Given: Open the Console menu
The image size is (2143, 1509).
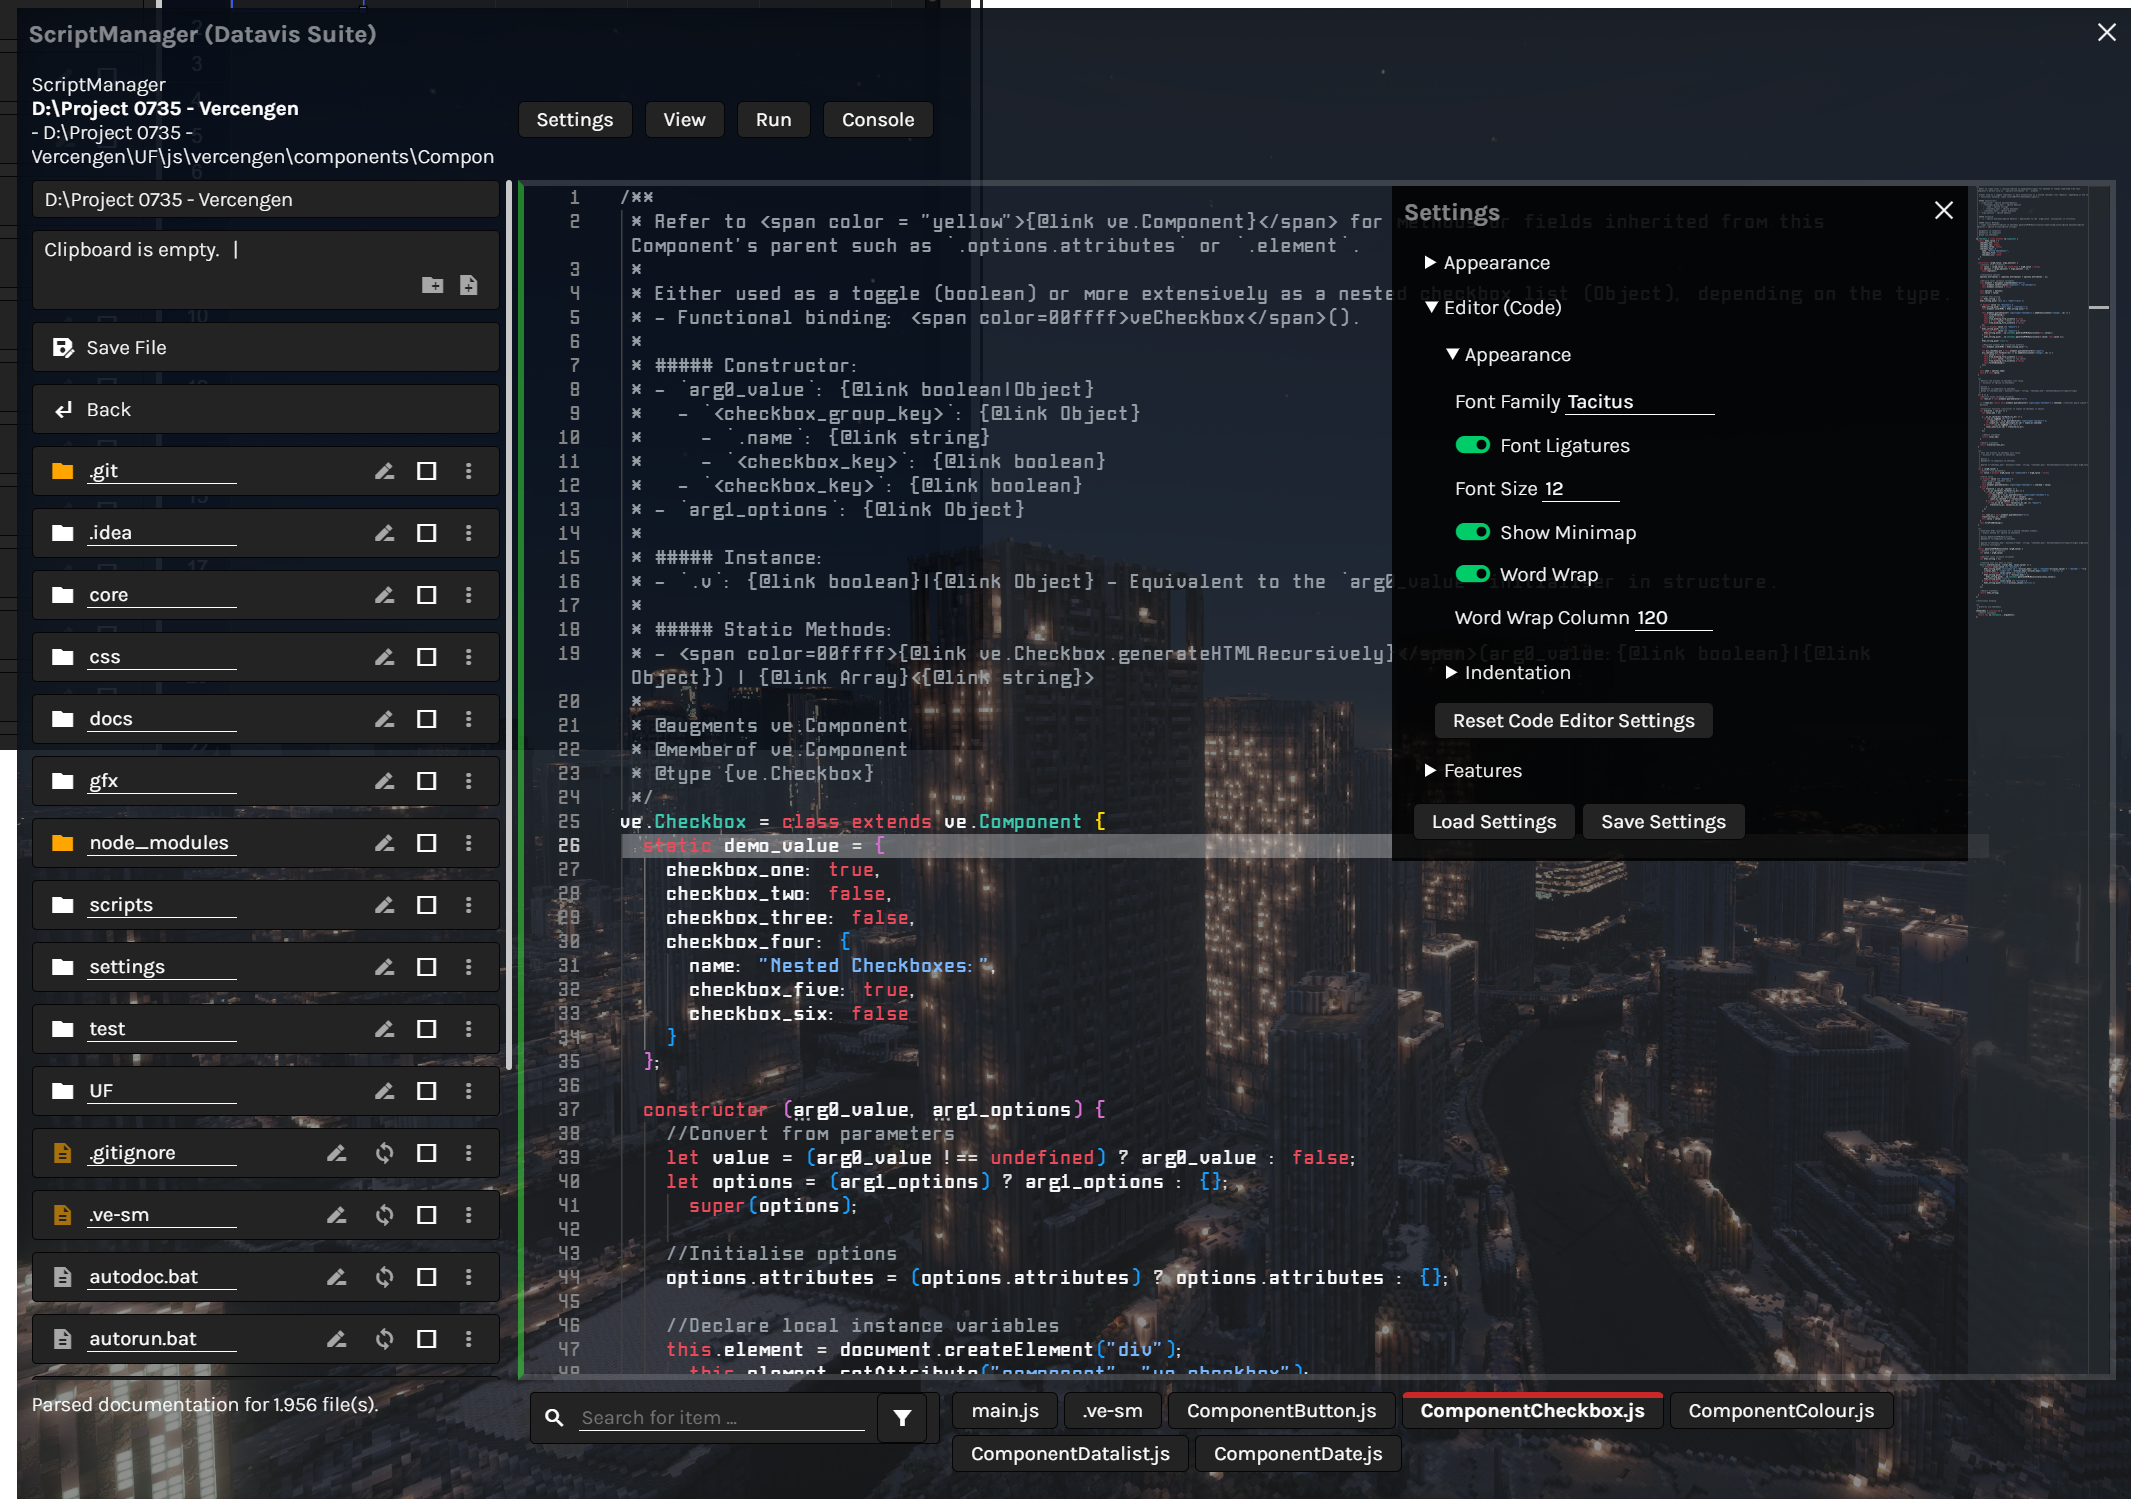Looking at the screenshot, I should [x=877, y=120].
